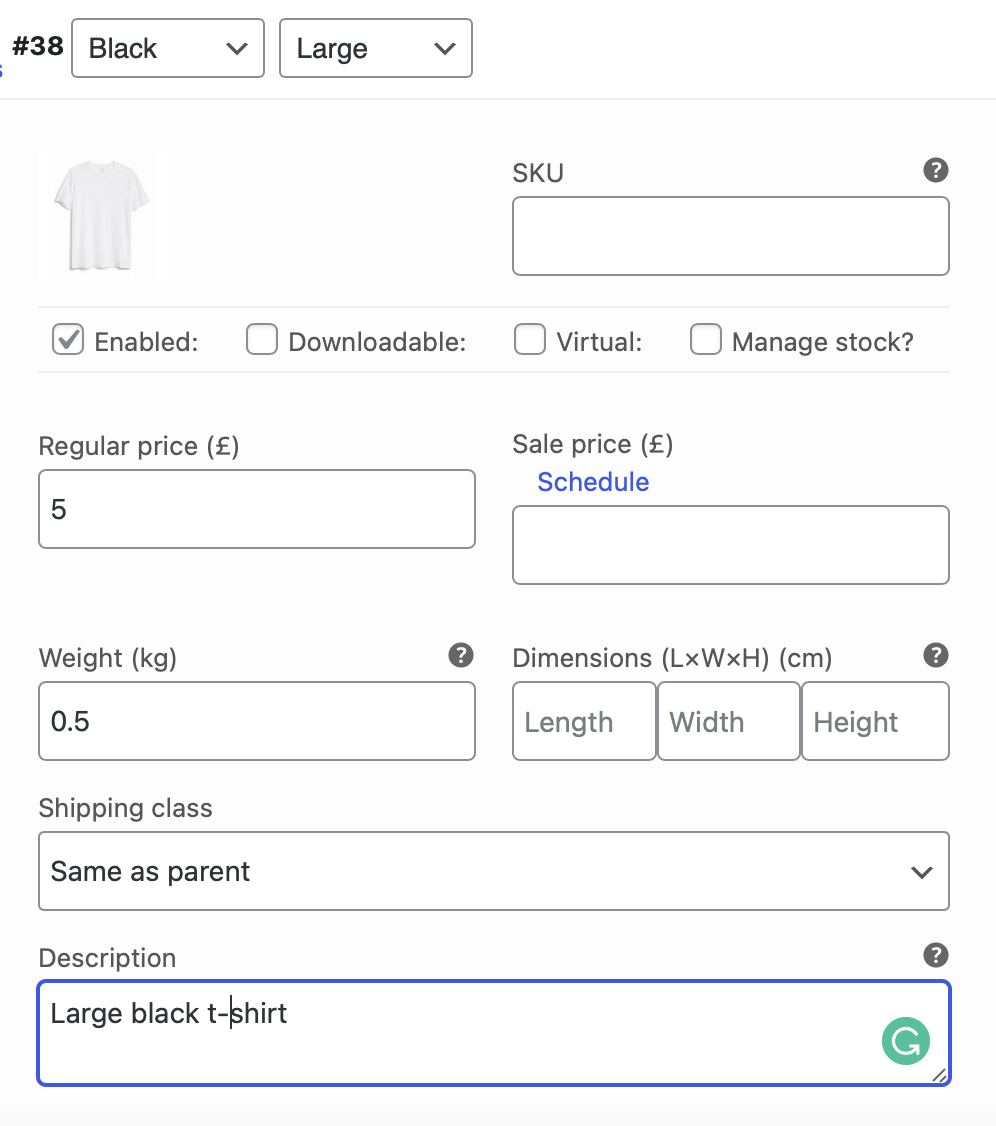Click the Schedule sale link
The width and height of the screenshot is (996, 1126).
(593, 482)
